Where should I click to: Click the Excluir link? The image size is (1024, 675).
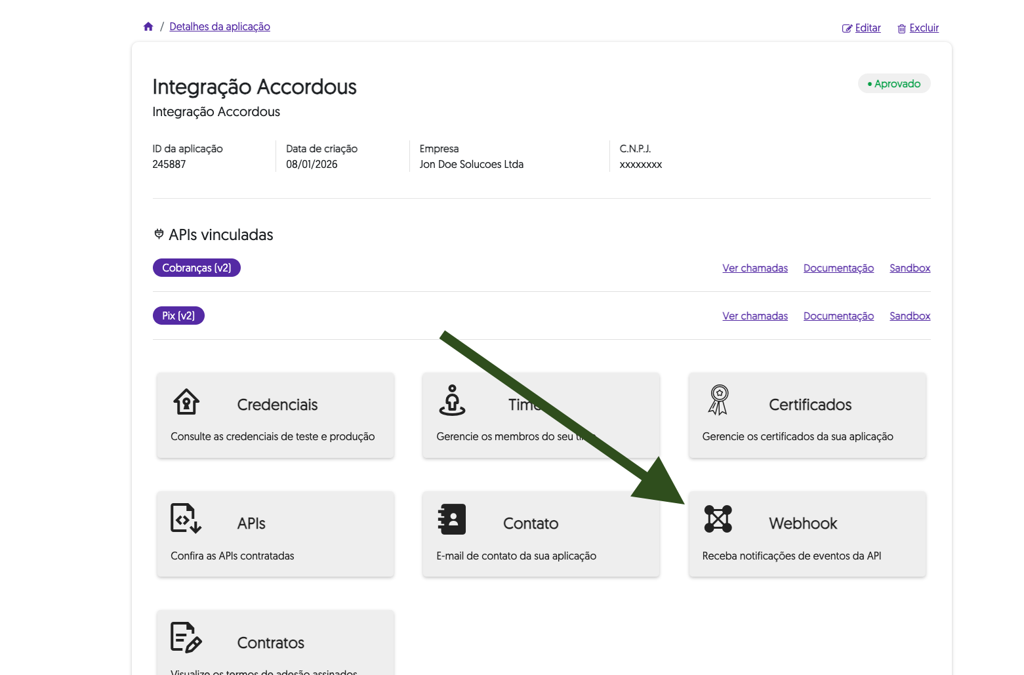[x=924, y=28]
